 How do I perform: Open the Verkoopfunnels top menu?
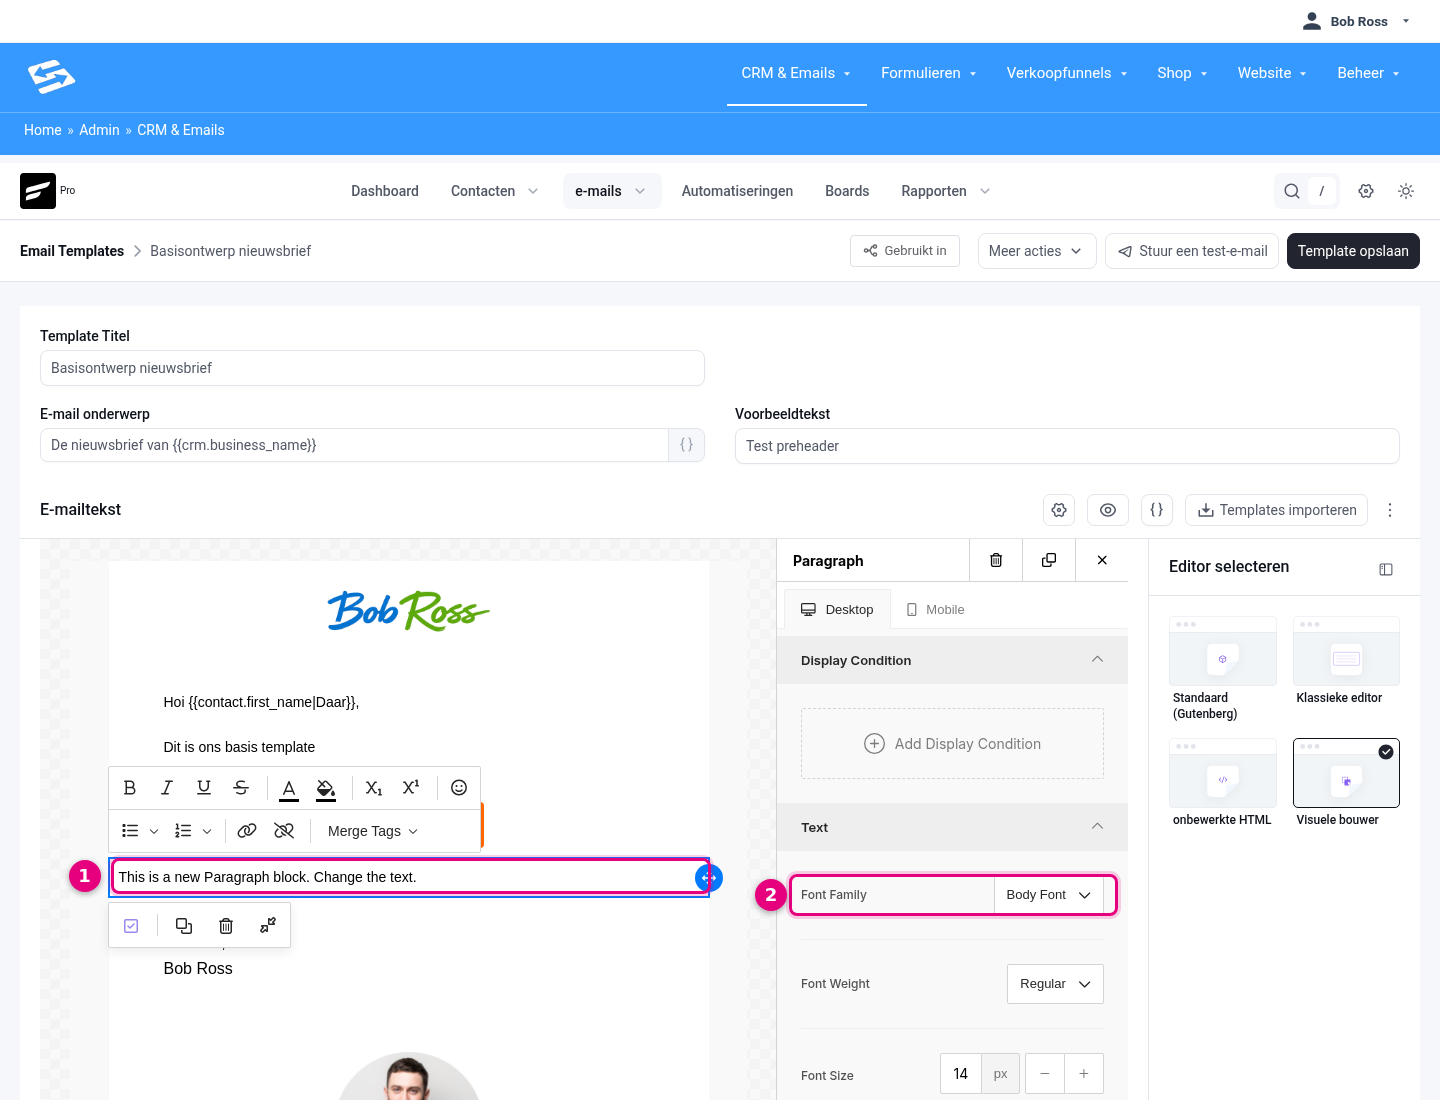point(1067,73)
